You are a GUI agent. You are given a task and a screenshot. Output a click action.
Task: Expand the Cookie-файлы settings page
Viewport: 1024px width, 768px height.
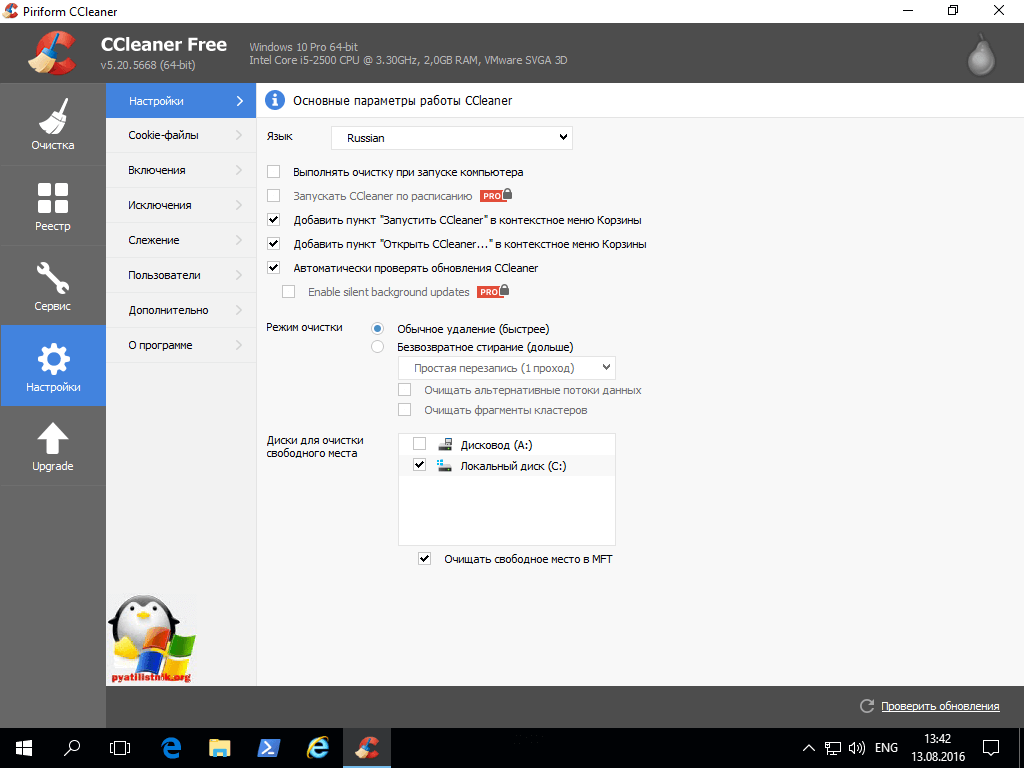(180, 135)
